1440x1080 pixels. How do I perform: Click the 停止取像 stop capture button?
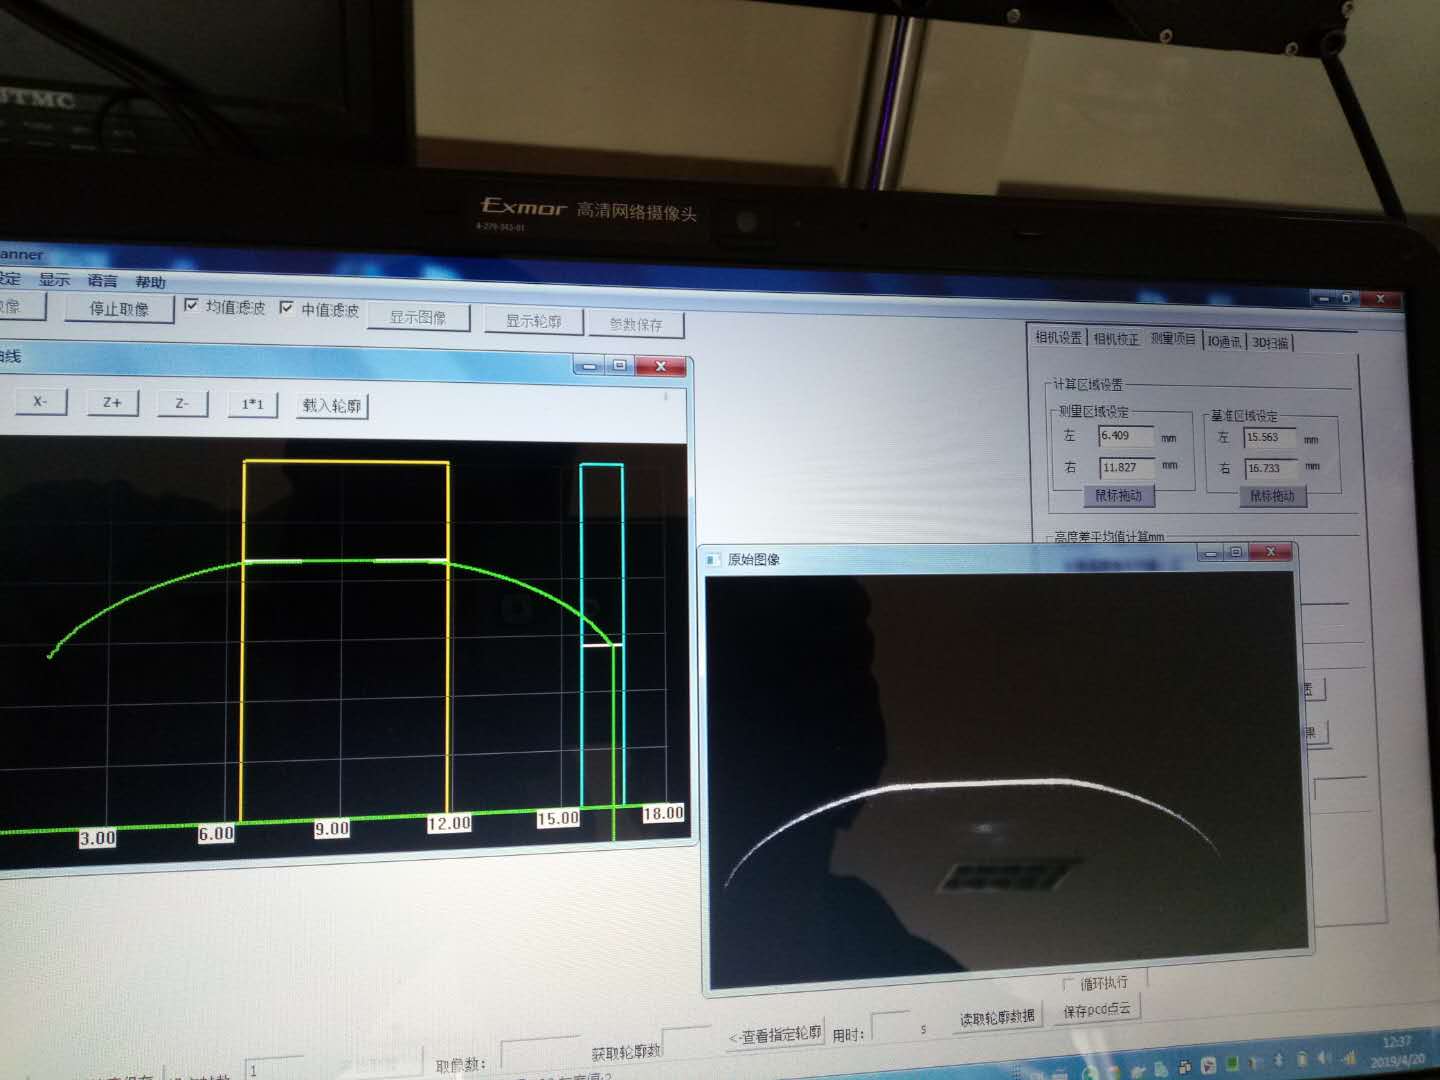[119, 308]
